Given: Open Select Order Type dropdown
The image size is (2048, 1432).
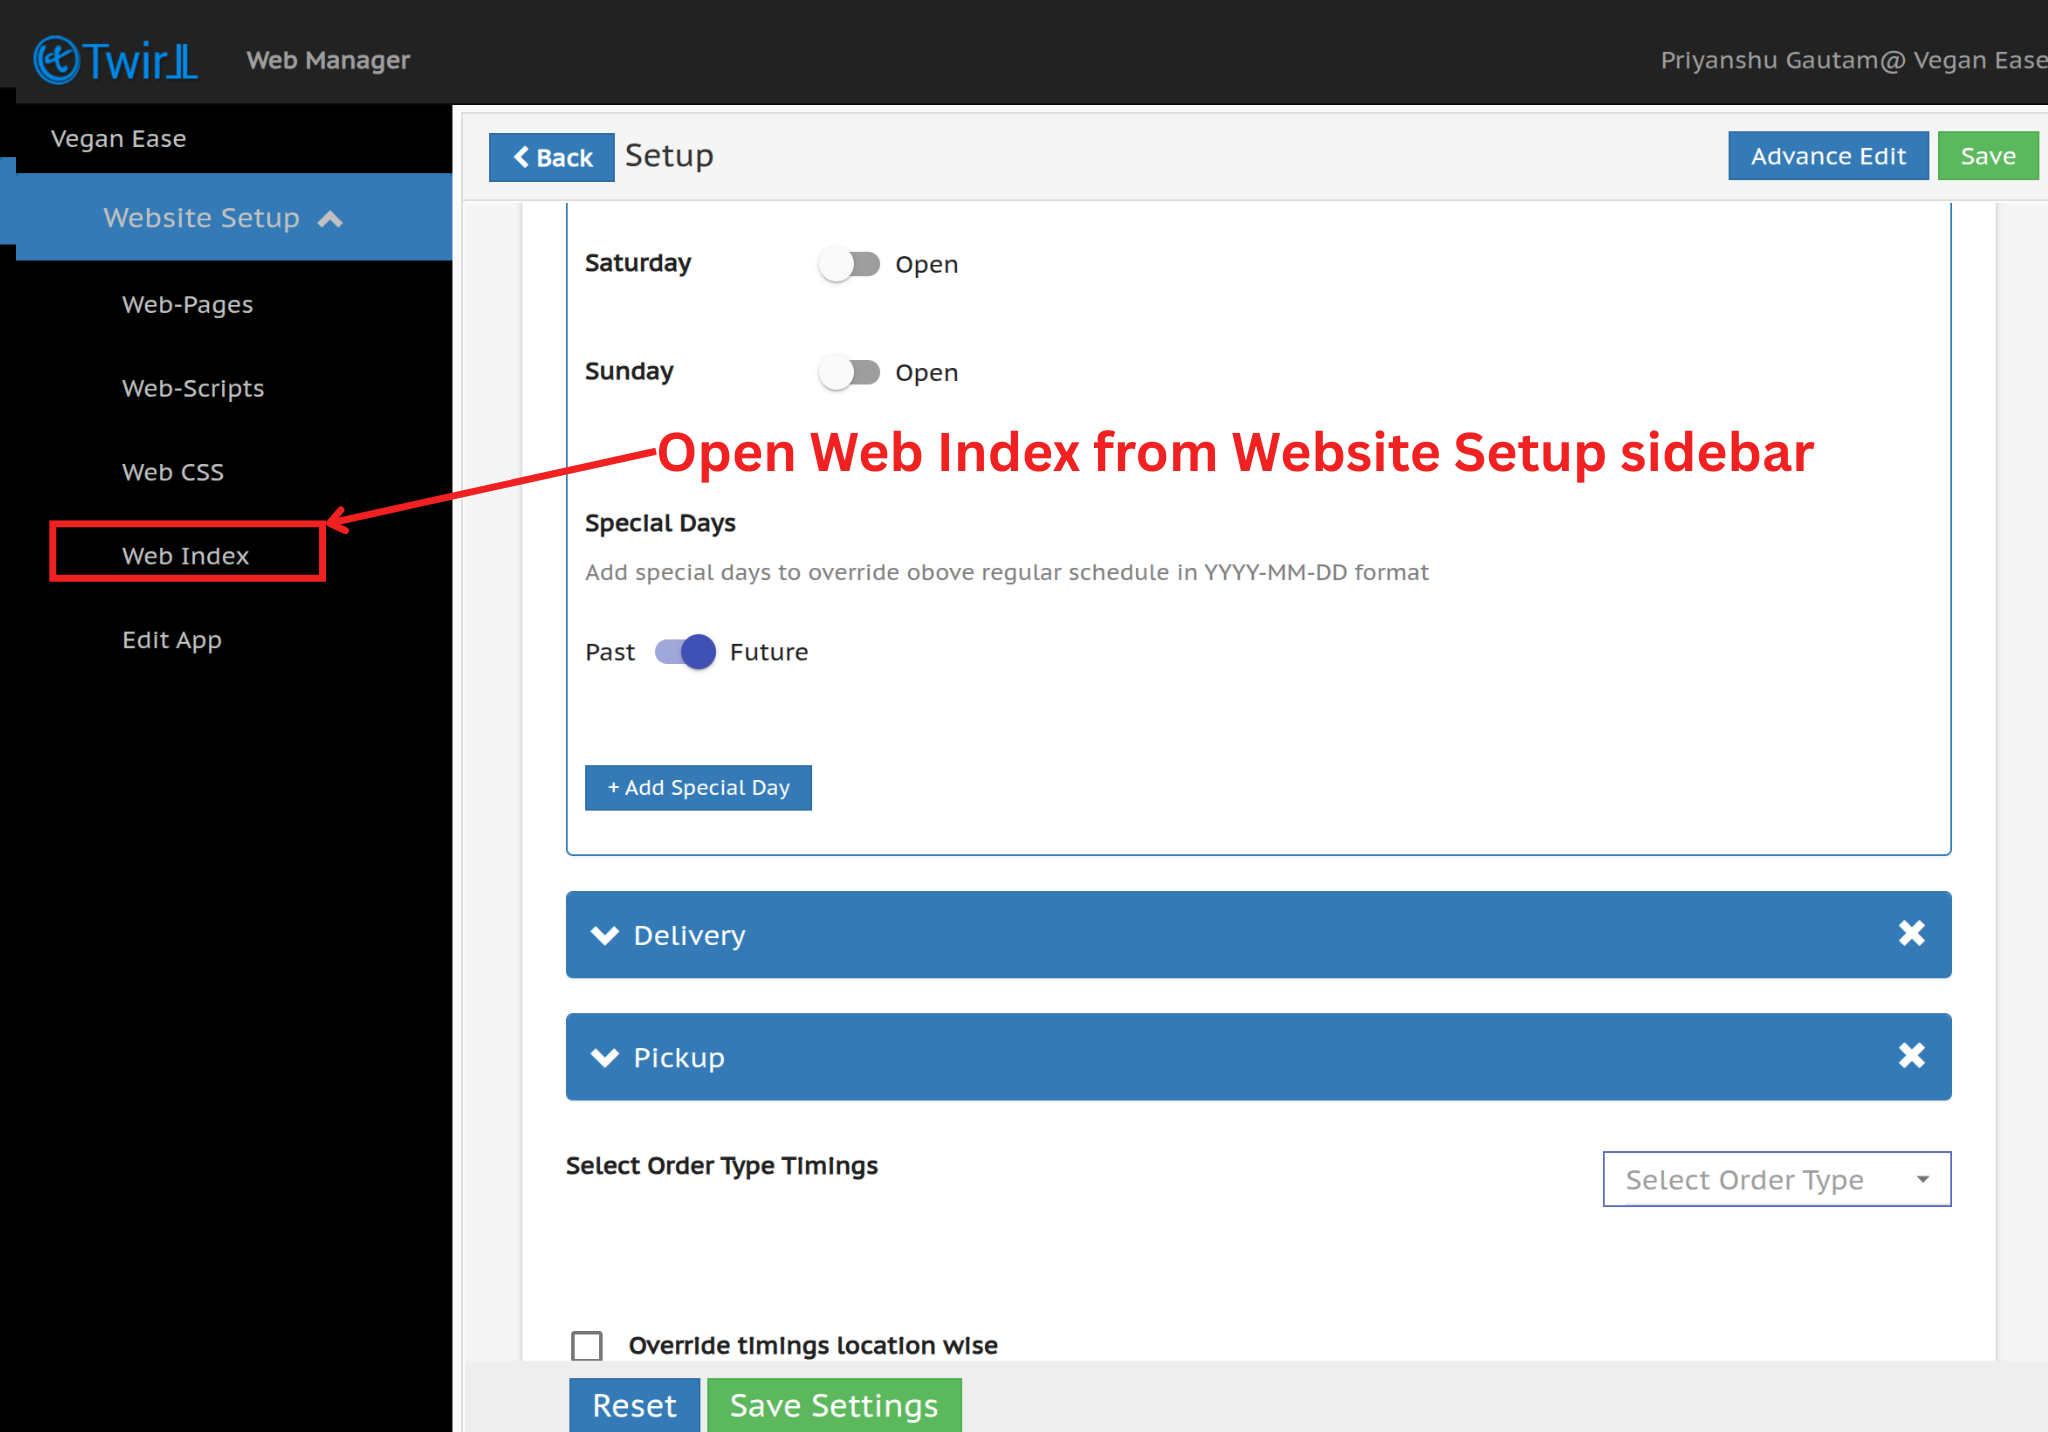Looking at the screenshot, I should click(1776, 1180).
